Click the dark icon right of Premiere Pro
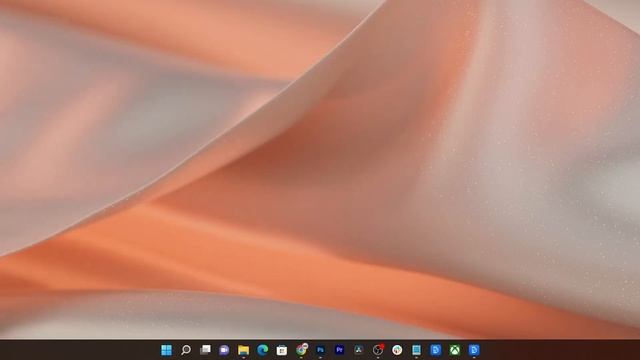This screenshot has width=640, height=360. [359, 350]
